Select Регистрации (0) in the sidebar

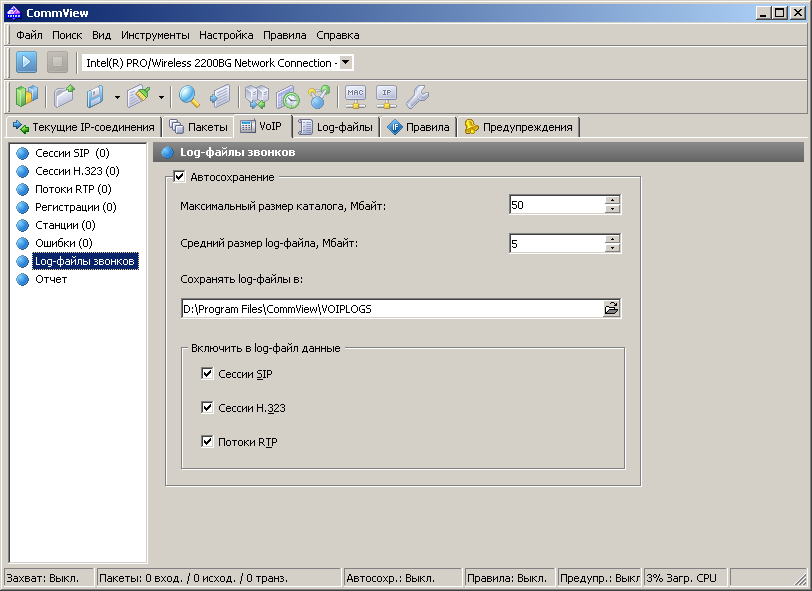coord(76,207)
